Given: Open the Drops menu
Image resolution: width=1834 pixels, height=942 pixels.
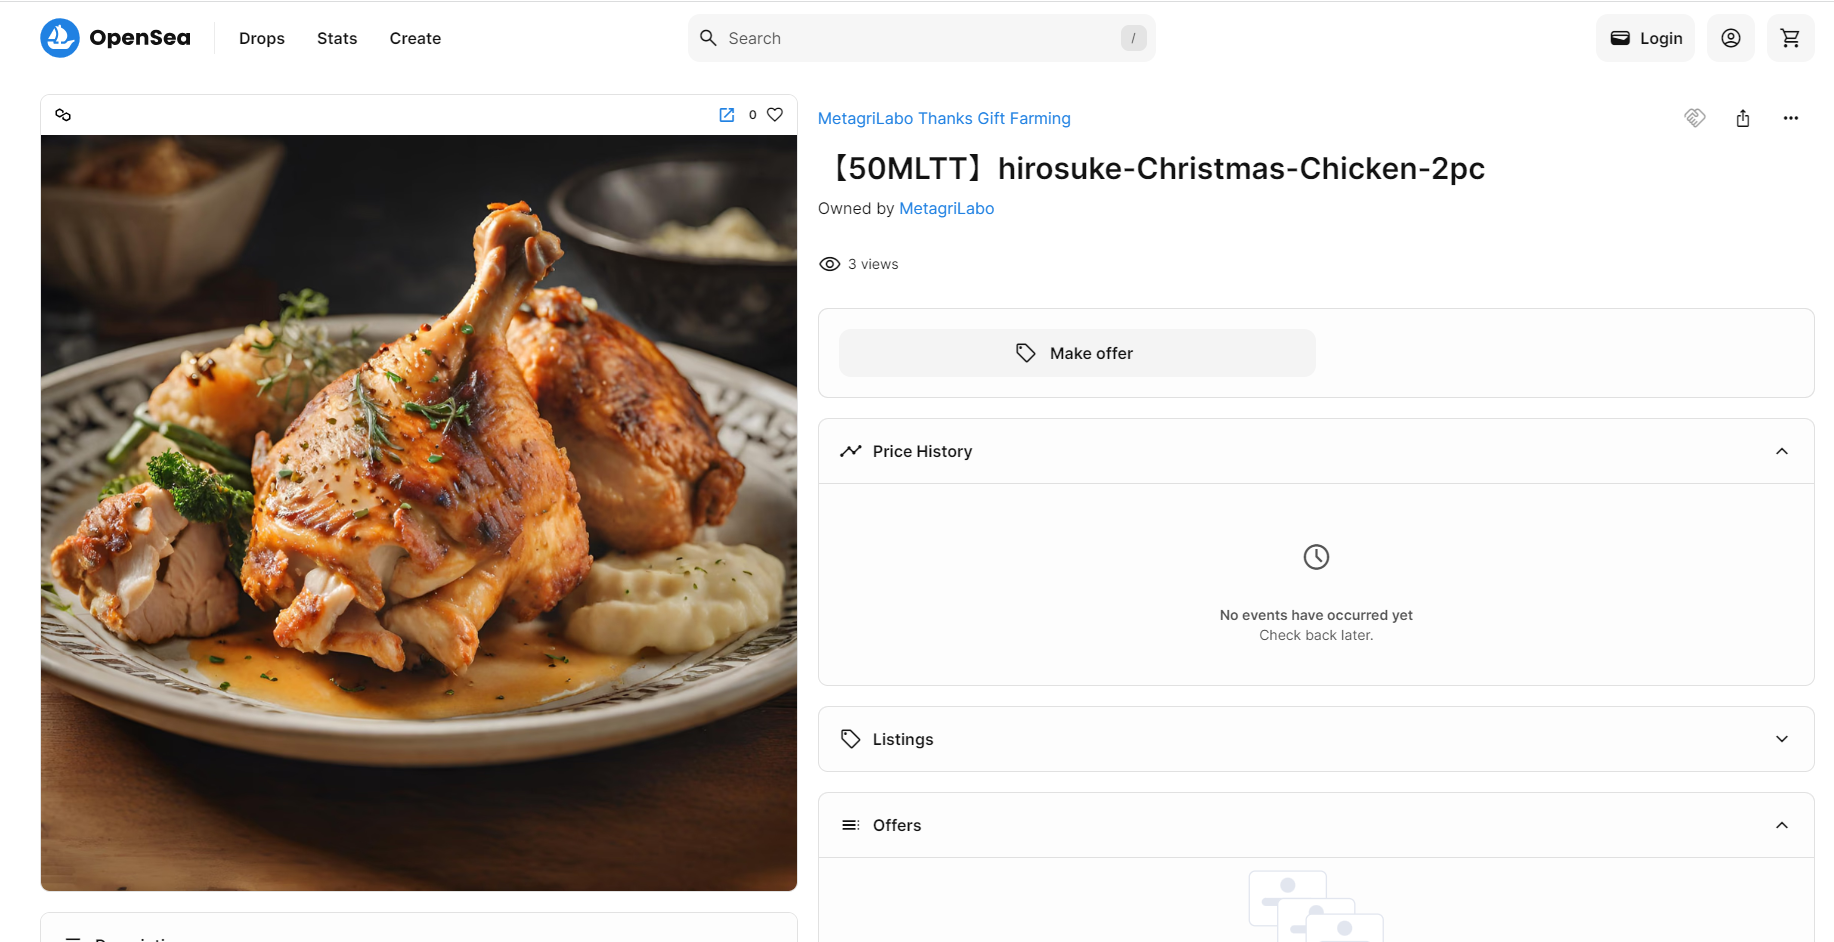Looking at the screenshot, I should click(262, 38).
